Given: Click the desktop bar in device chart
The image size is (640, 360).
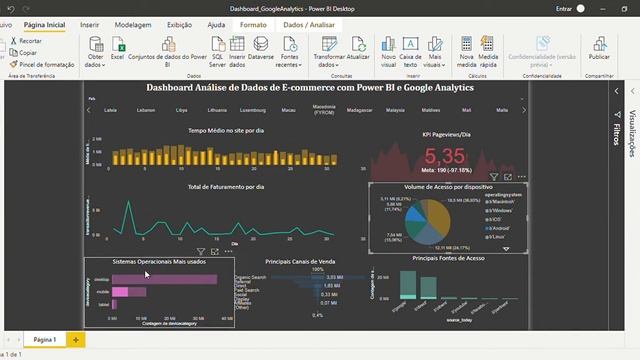Looking at the screenshot, I should [164, 279].
